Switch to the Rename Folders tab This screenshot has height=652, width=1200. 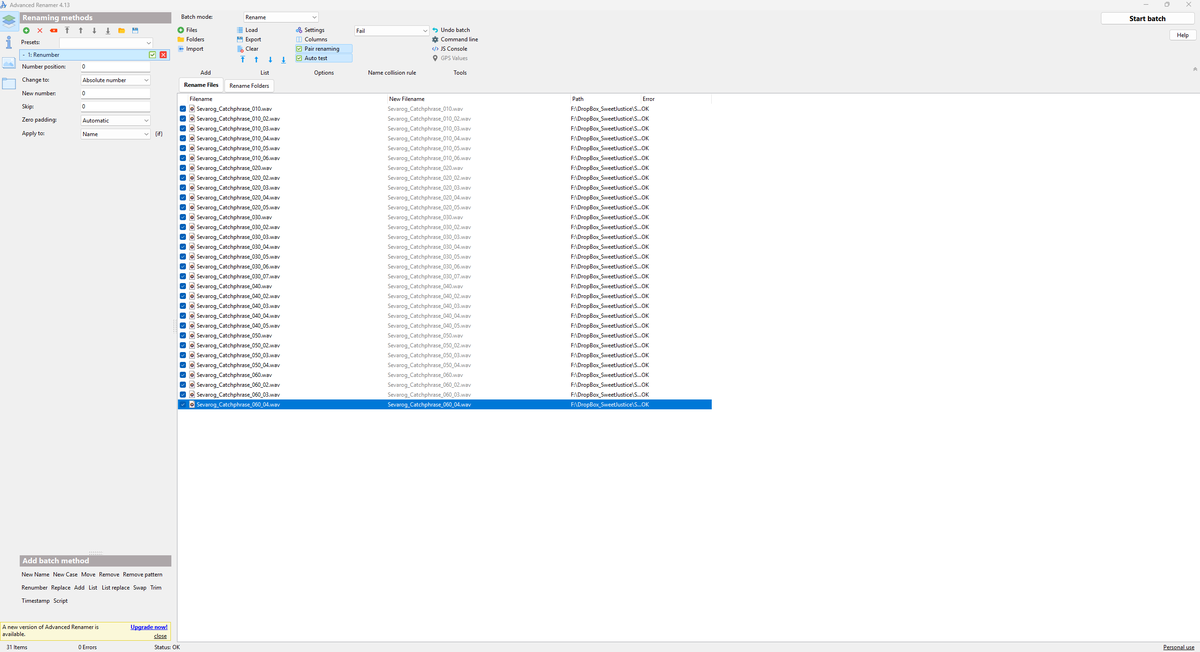click(x=249, y=86)
